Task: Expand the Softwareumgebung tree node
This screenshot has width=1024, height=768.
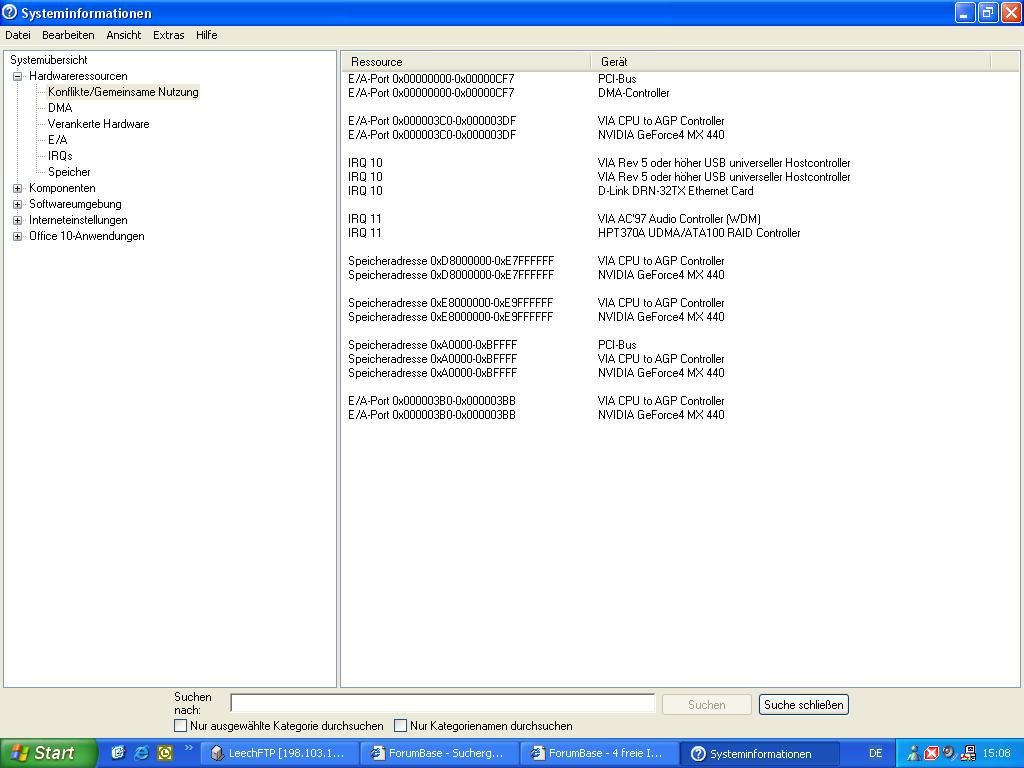Action: 18,204
